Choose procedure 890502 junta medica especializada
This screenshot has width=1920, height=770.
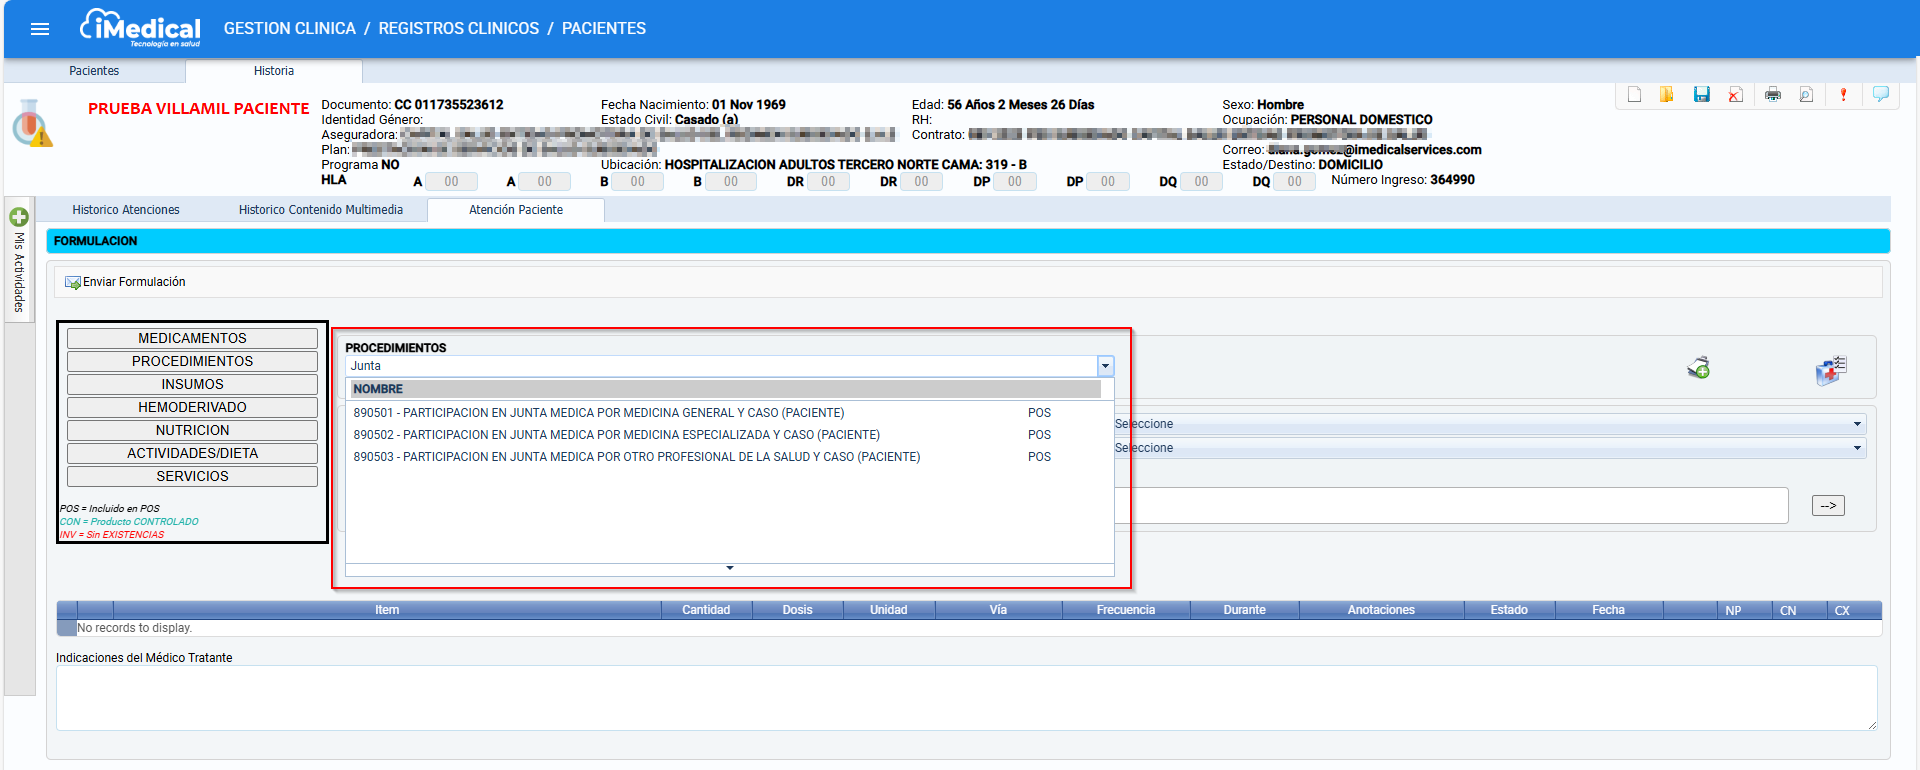617,435
